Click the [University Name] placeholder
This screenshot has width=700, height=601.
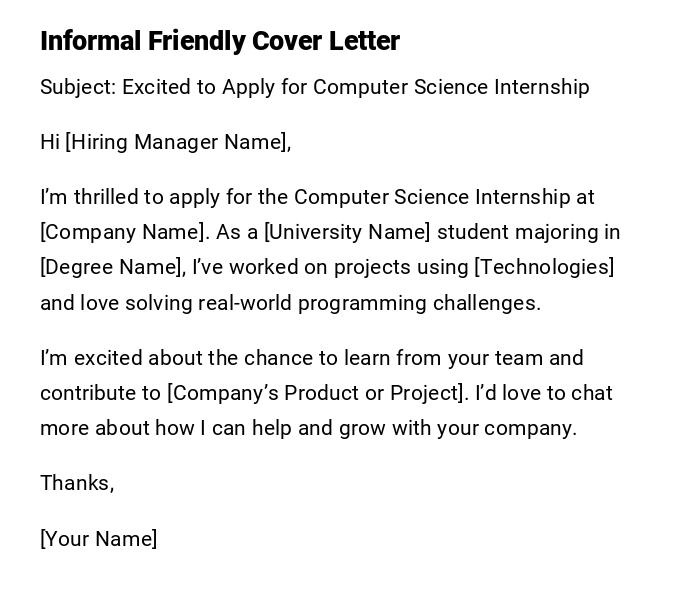347,232
